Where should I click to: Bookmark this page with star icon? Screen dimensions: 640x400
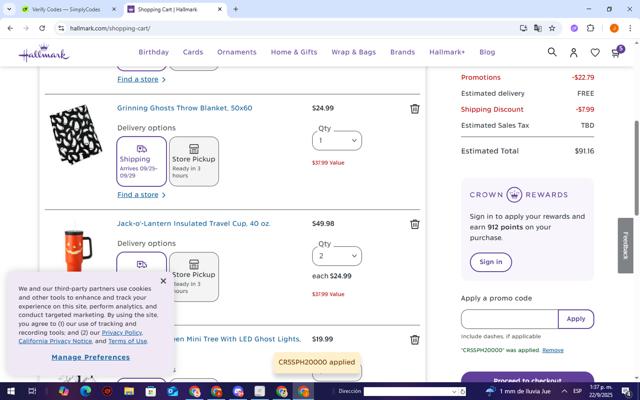tap(552, 28)
